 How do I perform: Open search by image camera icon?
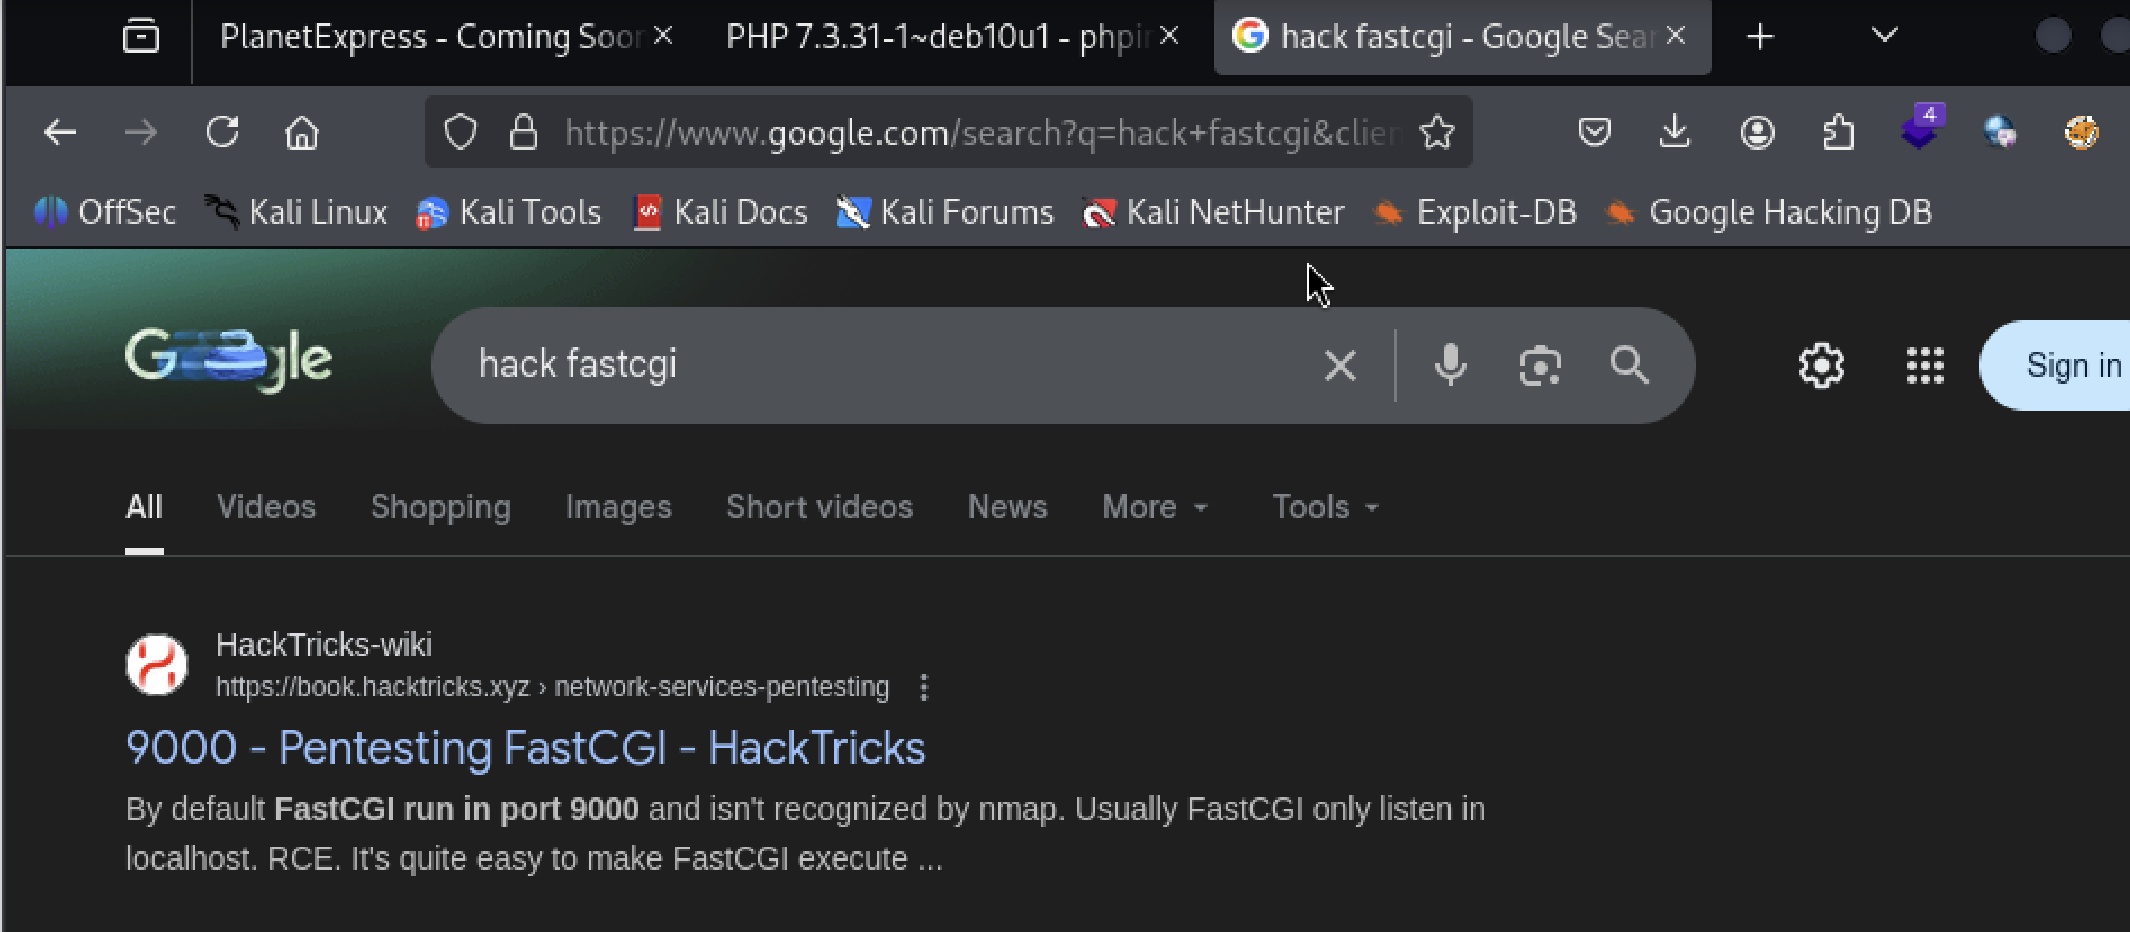[1540, 365]
